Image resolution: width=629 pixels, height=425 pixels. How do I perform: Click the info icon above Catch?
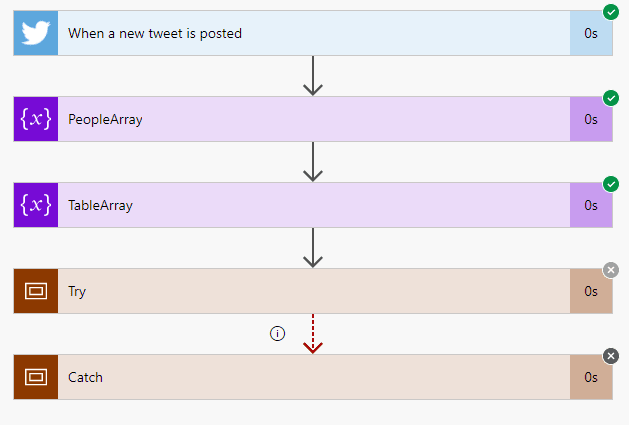278,334
